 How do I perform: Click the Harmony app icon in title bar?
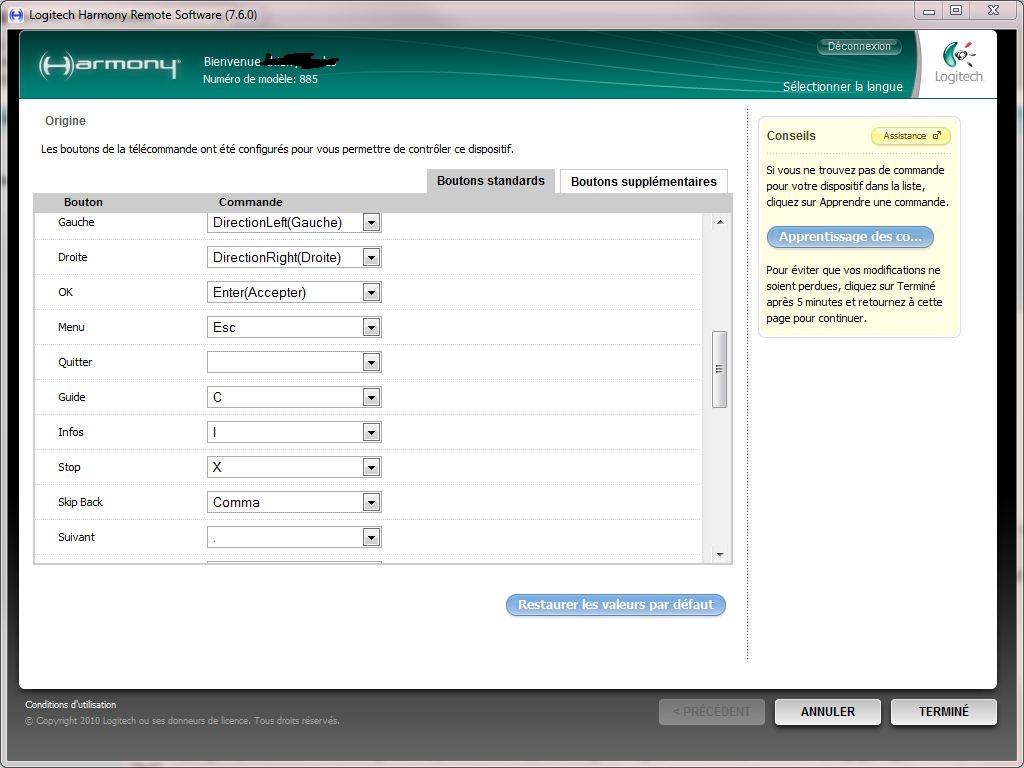point(16,14)
